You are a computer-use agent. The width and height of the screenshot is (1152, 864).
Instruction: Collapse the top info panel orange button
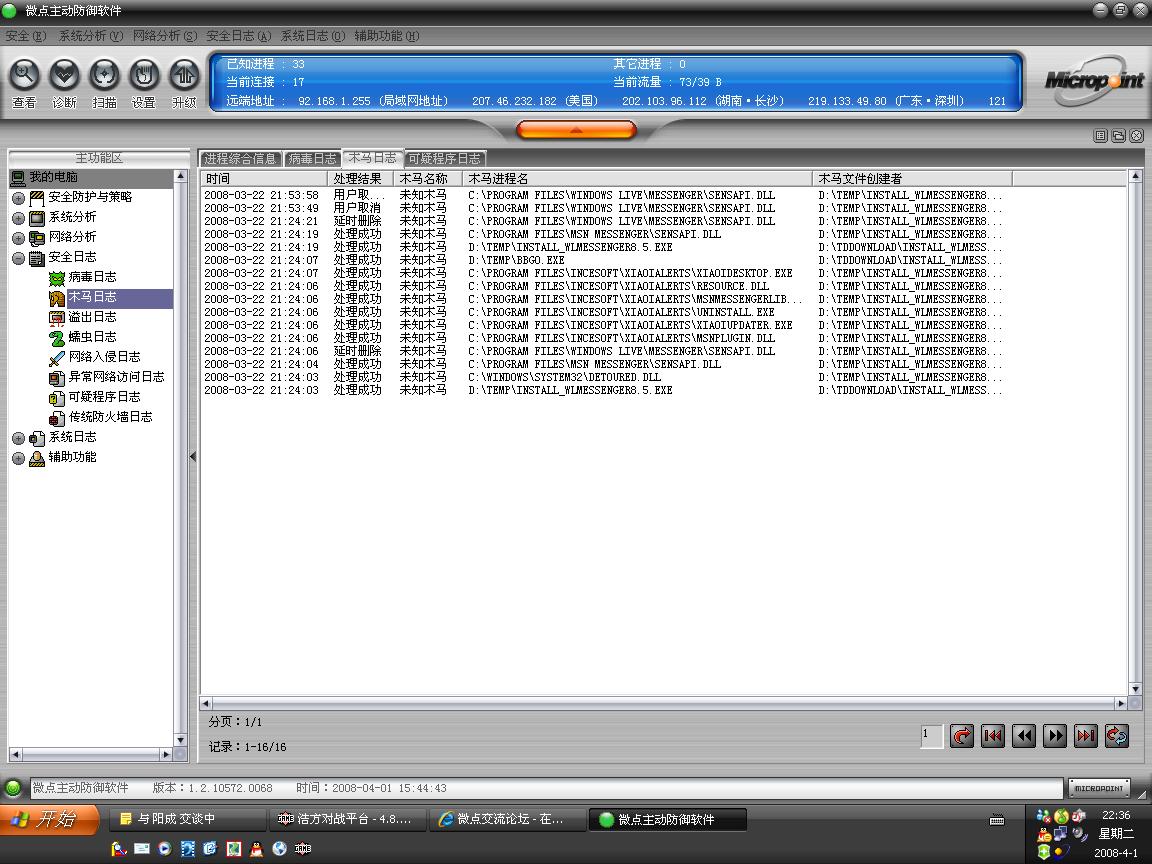[x=576, y=130]
